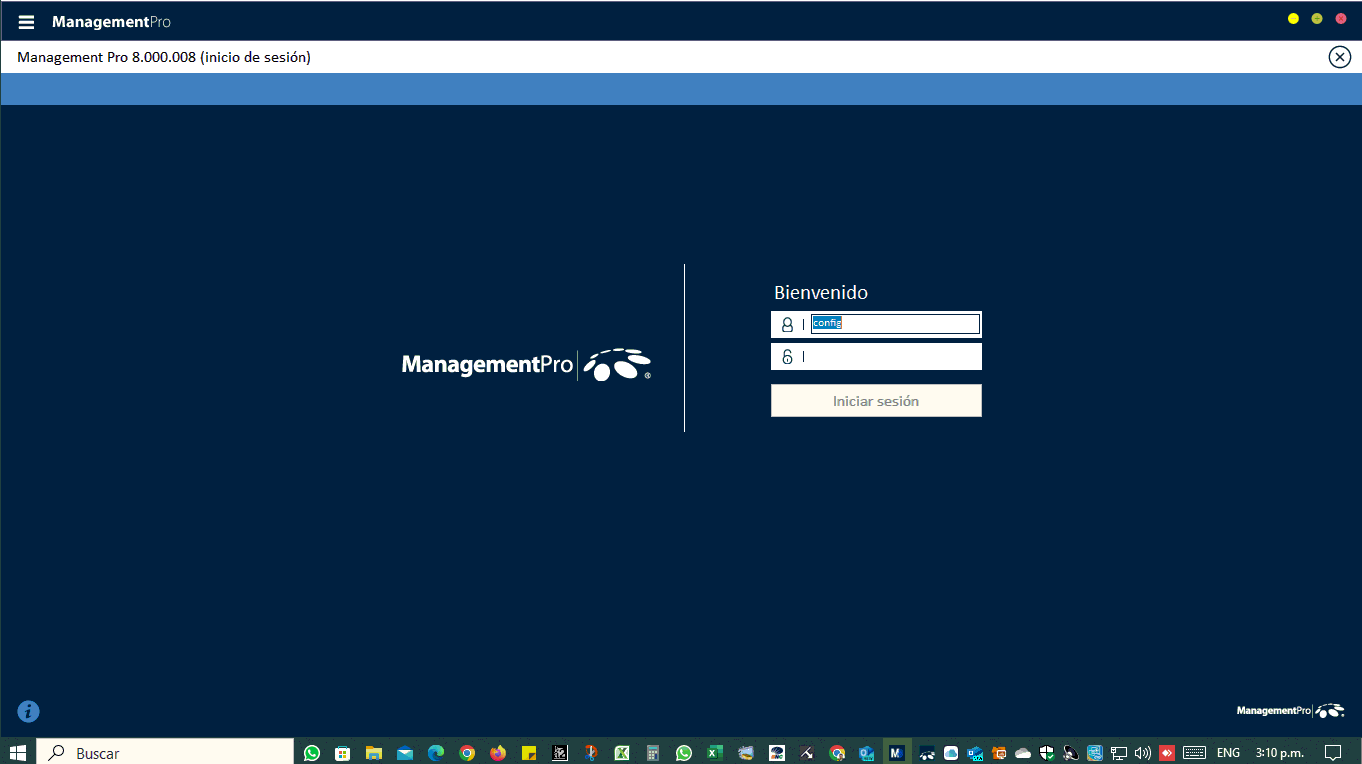Open Firefox from the taskbar
The width and height of the screenshot is (1362, 764).
click(x=498, y=753)
